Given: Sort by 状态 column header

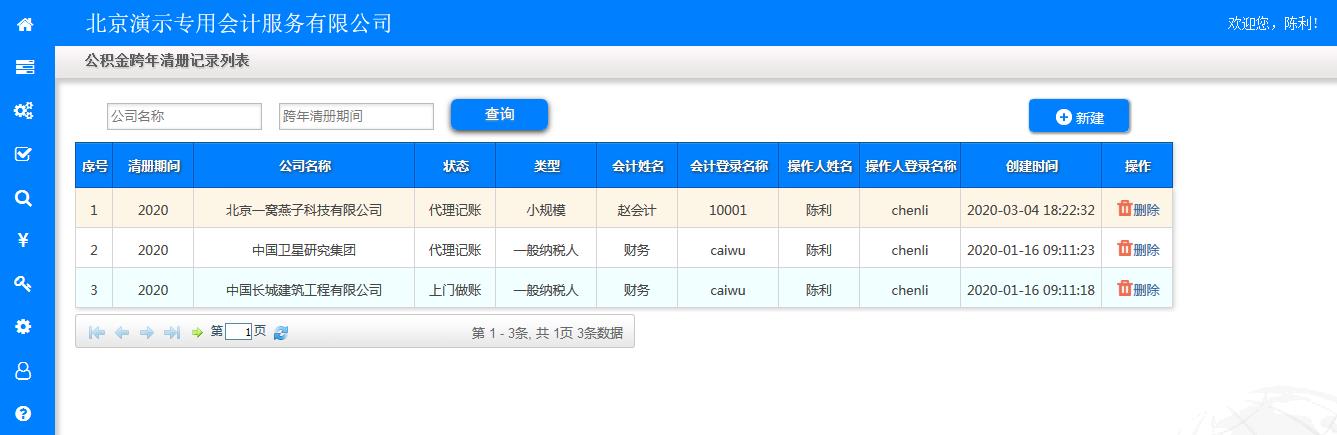Looking at the screenshot, I should (455, 166).
